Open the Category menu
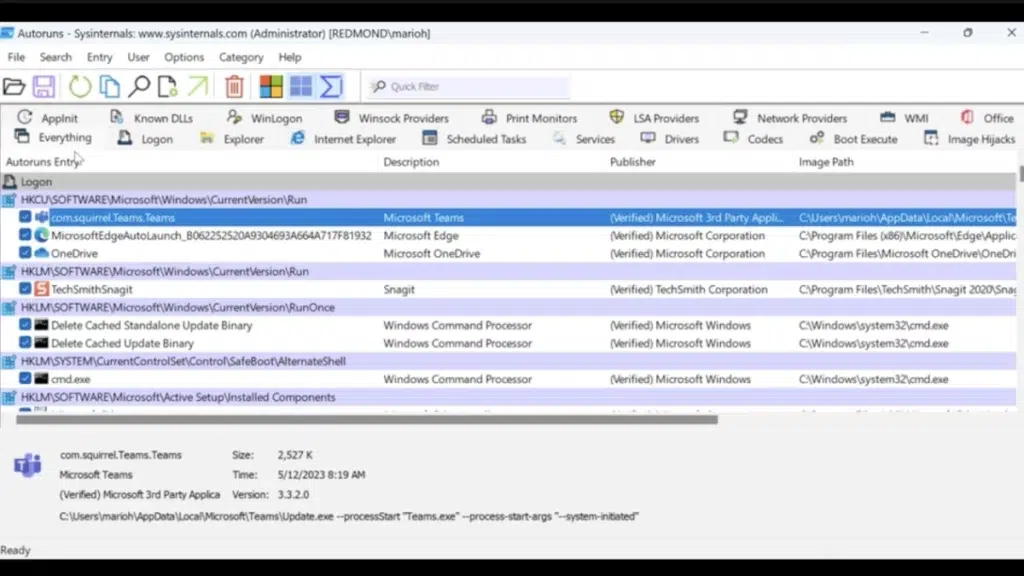 tap(241, 58)
